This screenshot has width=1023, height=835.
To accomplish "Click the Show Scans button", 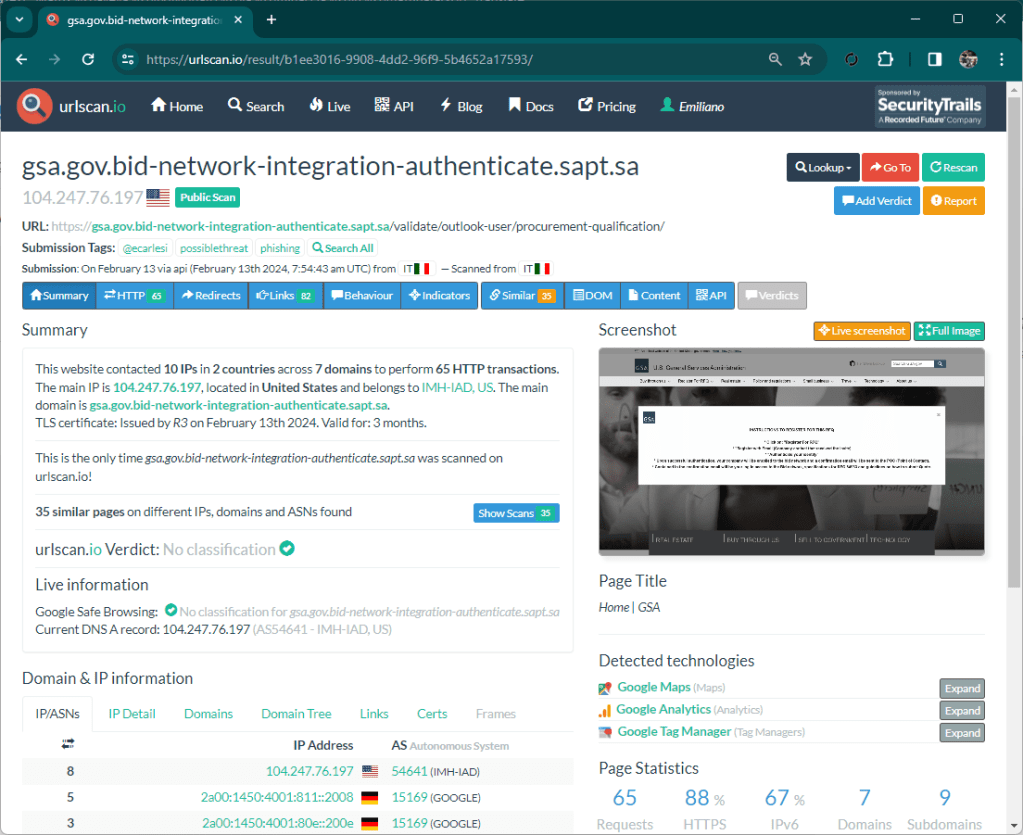I will (516, 513).
